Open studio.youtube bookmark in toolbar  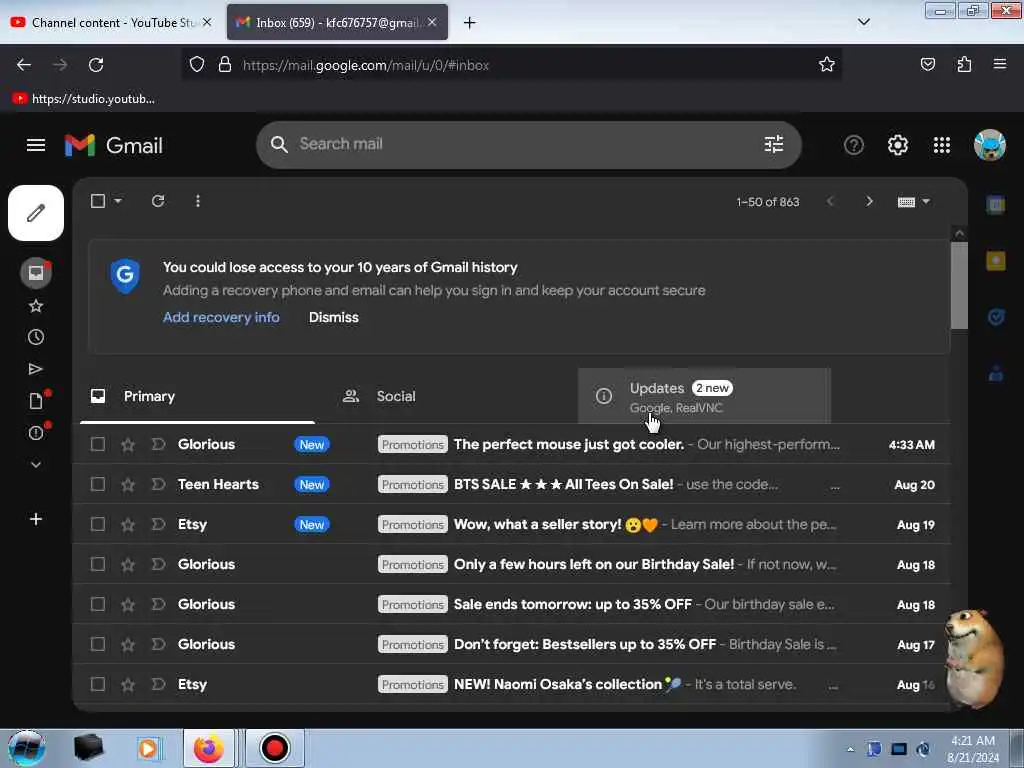click(84, 99)
